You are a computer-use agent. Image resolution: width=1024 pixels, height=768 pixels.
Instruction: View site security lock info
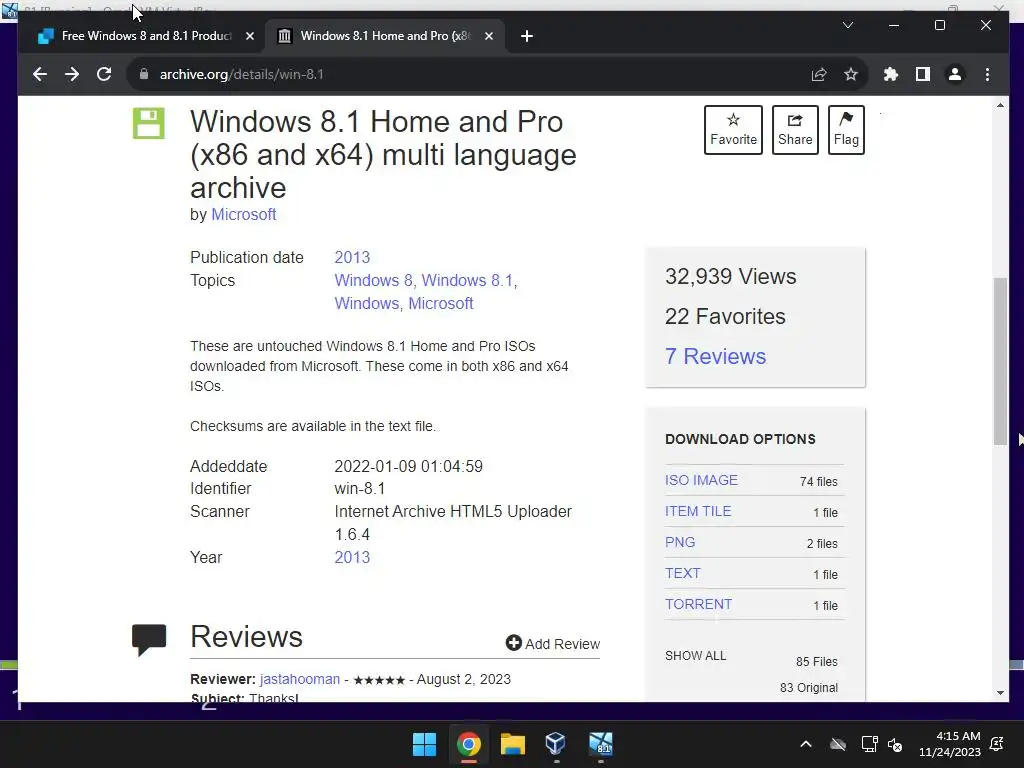coord(144,74)
